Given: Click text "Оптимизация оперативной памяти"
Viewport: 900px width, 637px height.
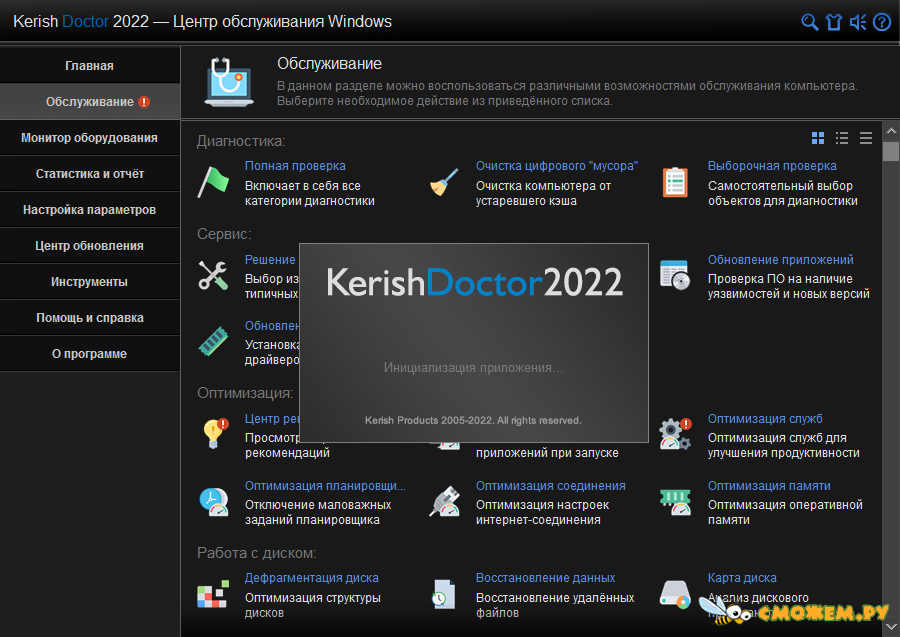Looking at the screenshot, I should (785, 512).
